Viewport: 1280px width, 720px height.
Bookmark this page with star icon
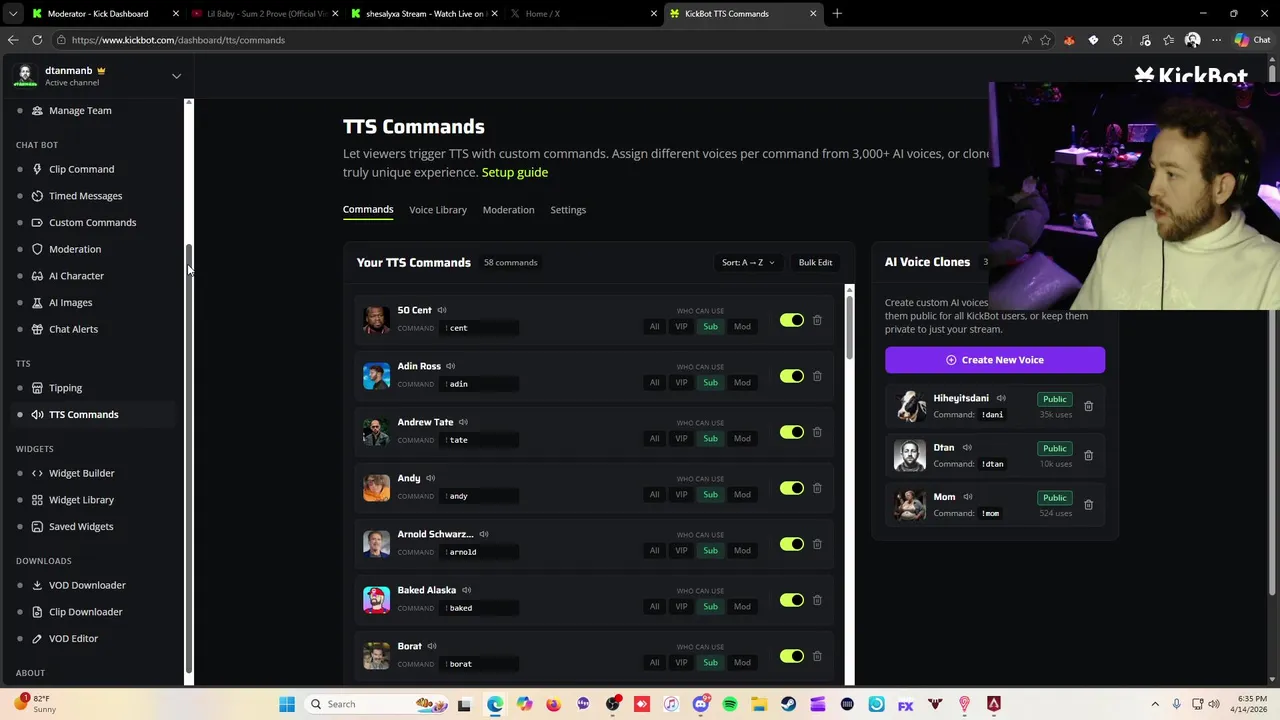coord(1045,40)
